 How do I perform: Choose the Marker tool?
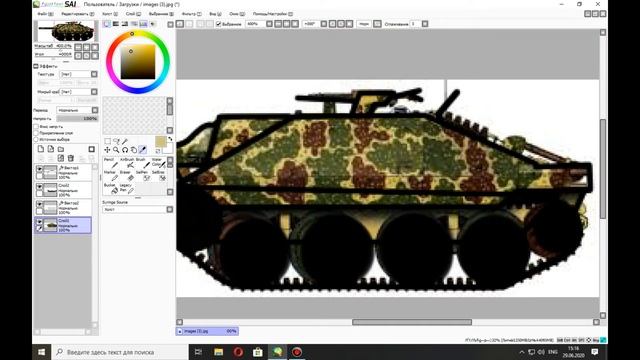click(111, 176)
